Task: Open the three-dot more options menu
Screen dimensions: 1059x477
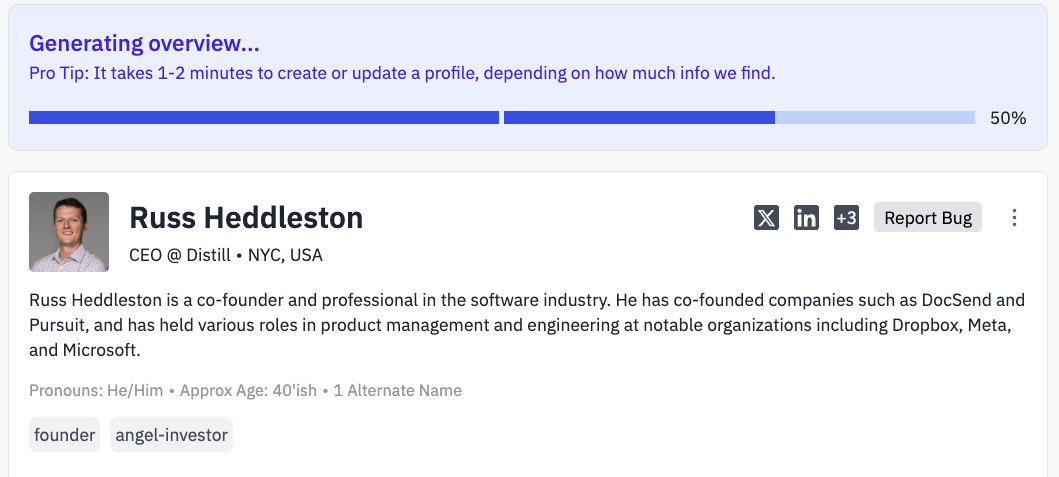Action: 1014,218
